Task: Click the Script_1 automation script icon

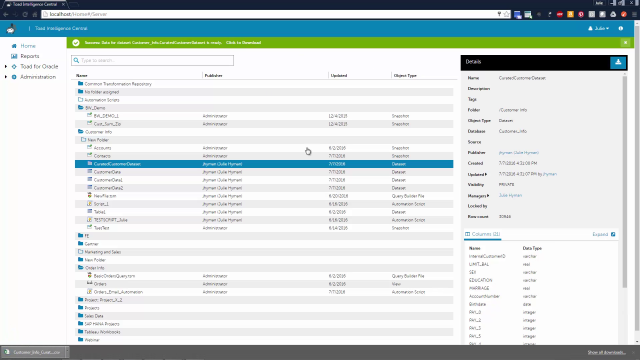Action: (x=90, y=204)
